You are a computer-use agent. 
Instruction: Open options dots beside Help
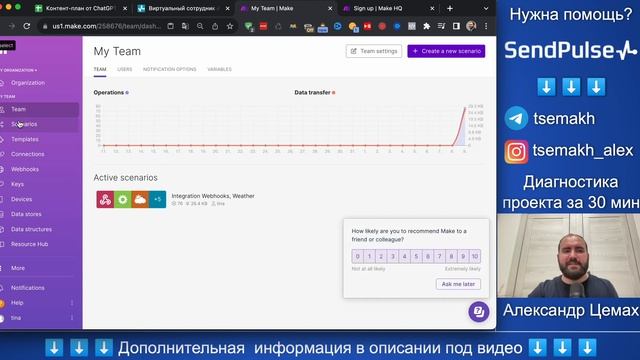tap(72, 303)
